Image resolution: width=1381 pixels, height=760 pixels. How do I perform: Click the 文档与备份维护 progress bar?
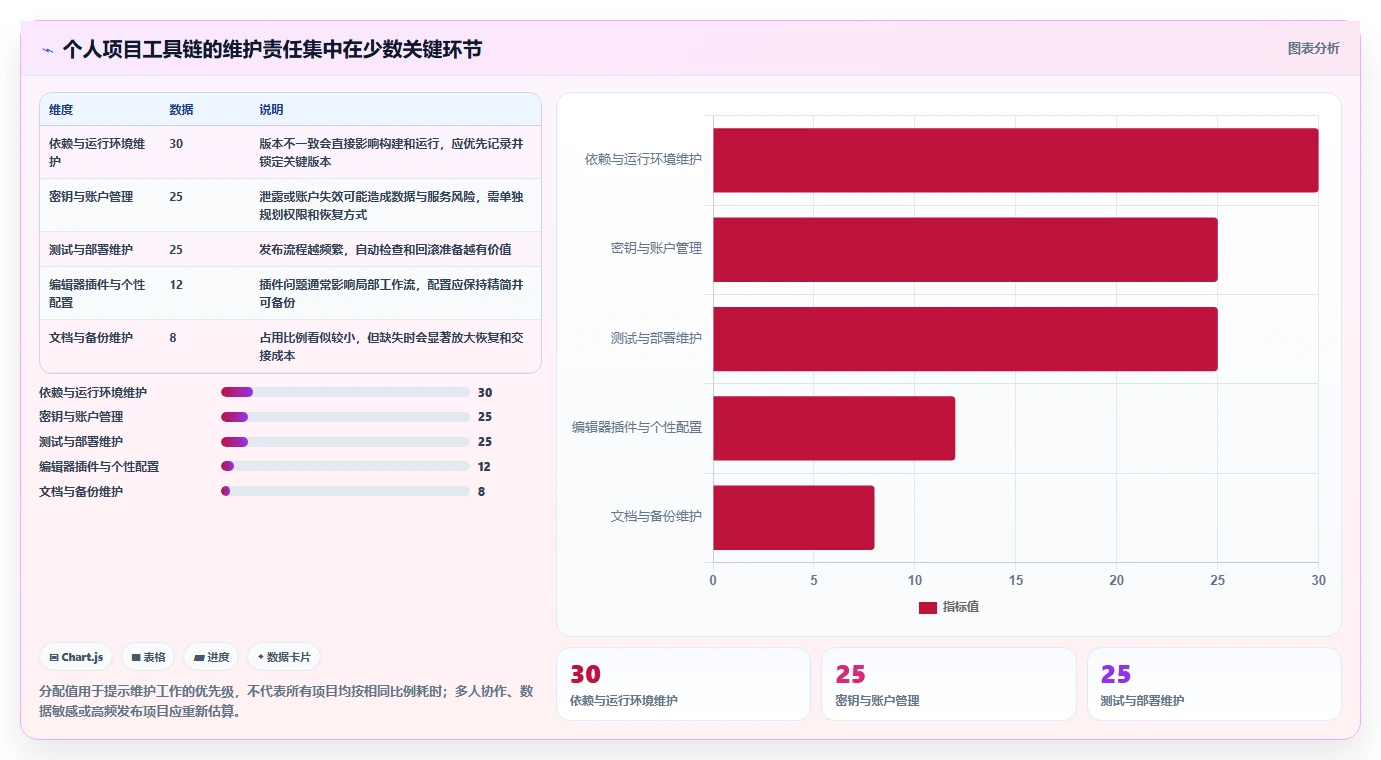click(345, 491)
